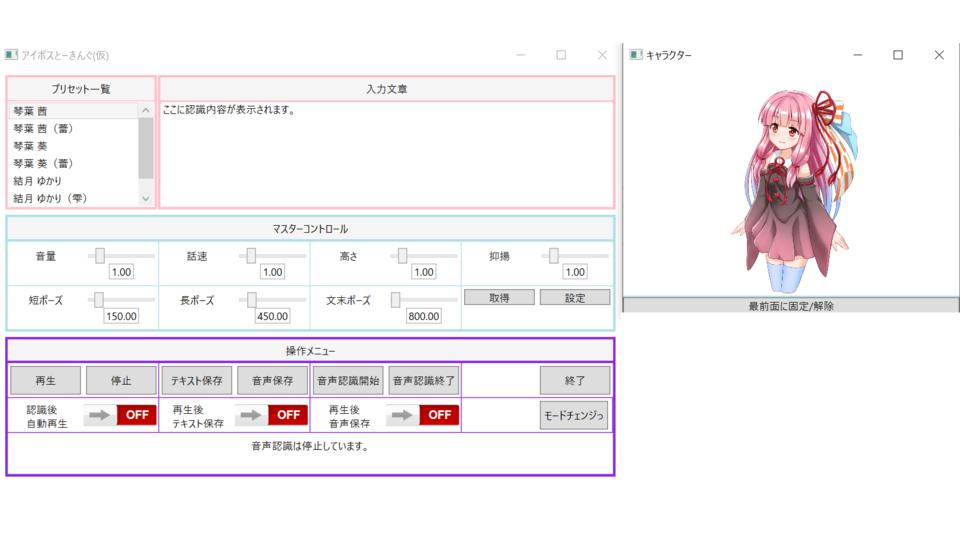The width and height of the screenshot is (960, 540).
Task: Toggle 再生後テキスト保存 OFF switch
Action: coord(271,415)
